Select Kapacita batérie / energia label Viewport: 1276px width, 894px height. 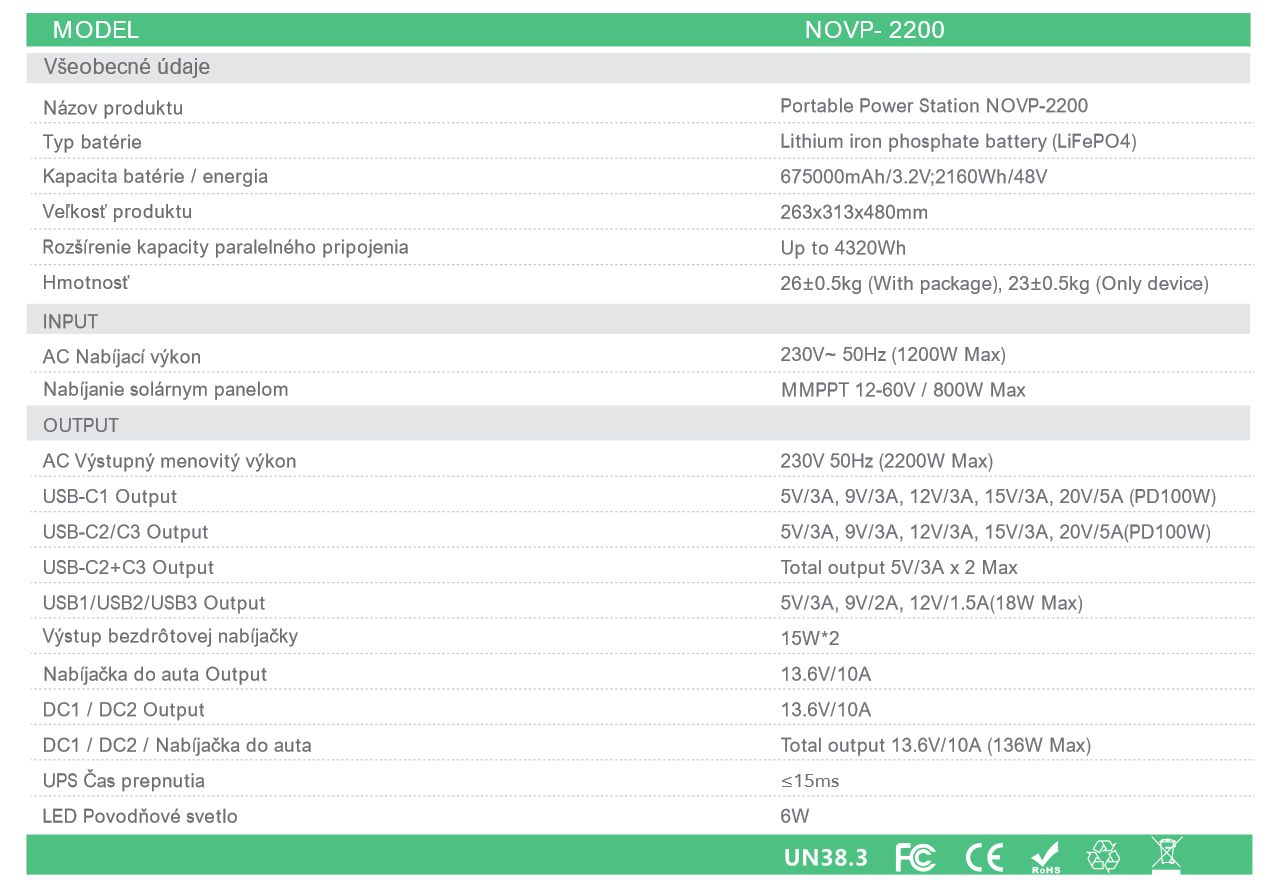tap(155, 176)
